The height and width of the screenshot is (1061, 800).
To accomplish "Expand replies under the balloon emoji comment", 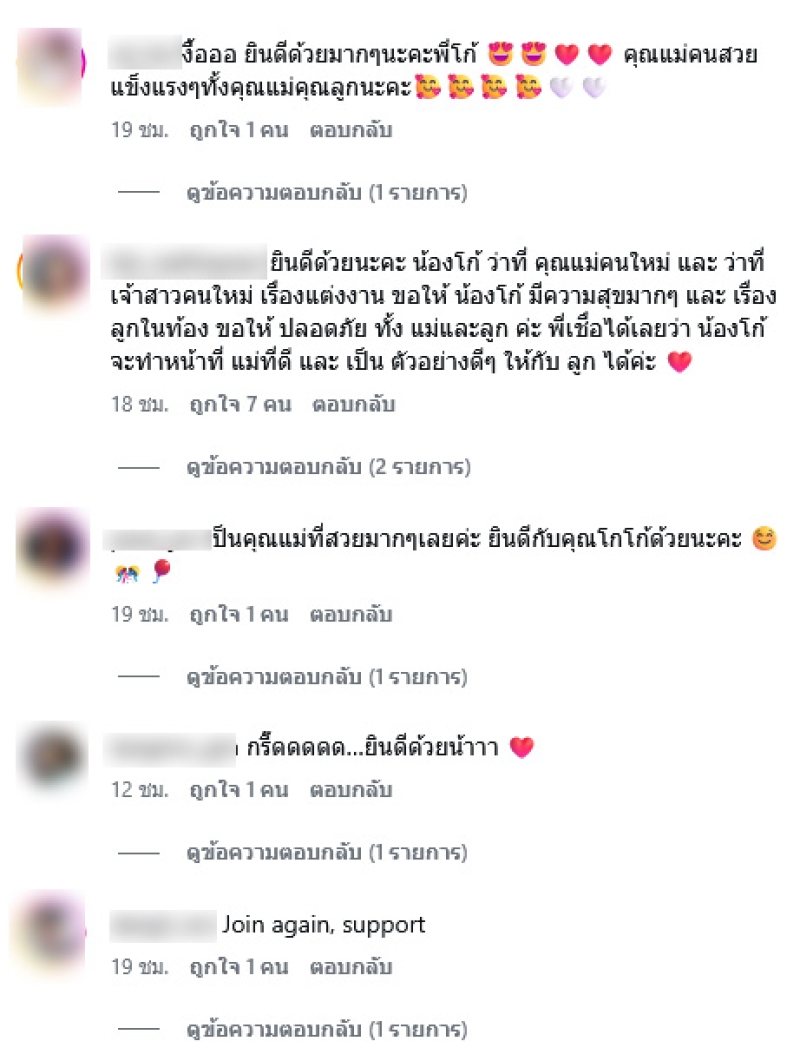I will tap(327, 677).
